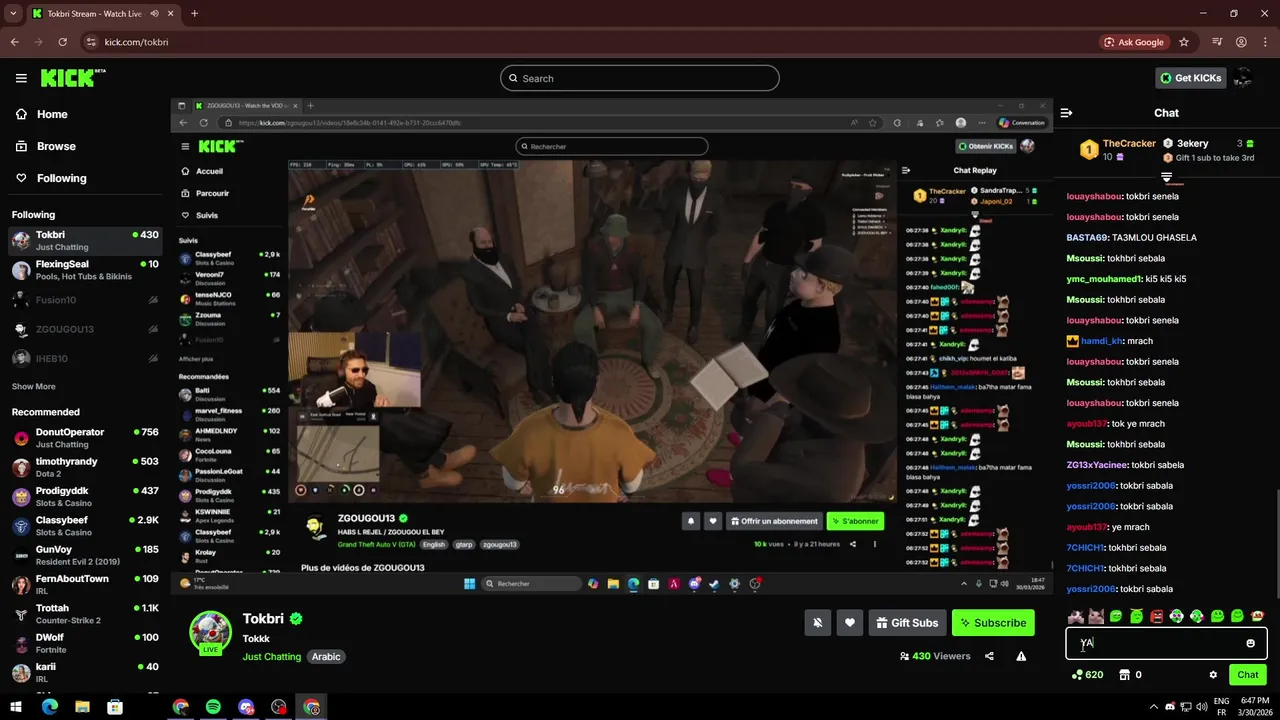
Task: Insert the first cat emote
Action: click(x=1076, y=616)
